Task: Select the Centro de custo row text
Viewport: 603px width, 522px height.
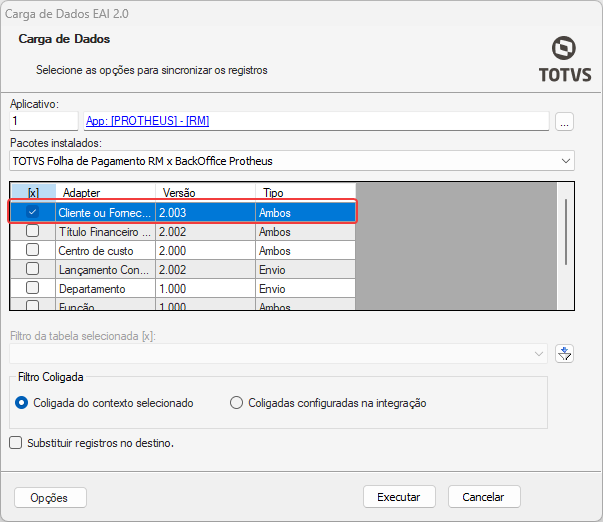Action: pyautogui.click(x=96, y=251)
